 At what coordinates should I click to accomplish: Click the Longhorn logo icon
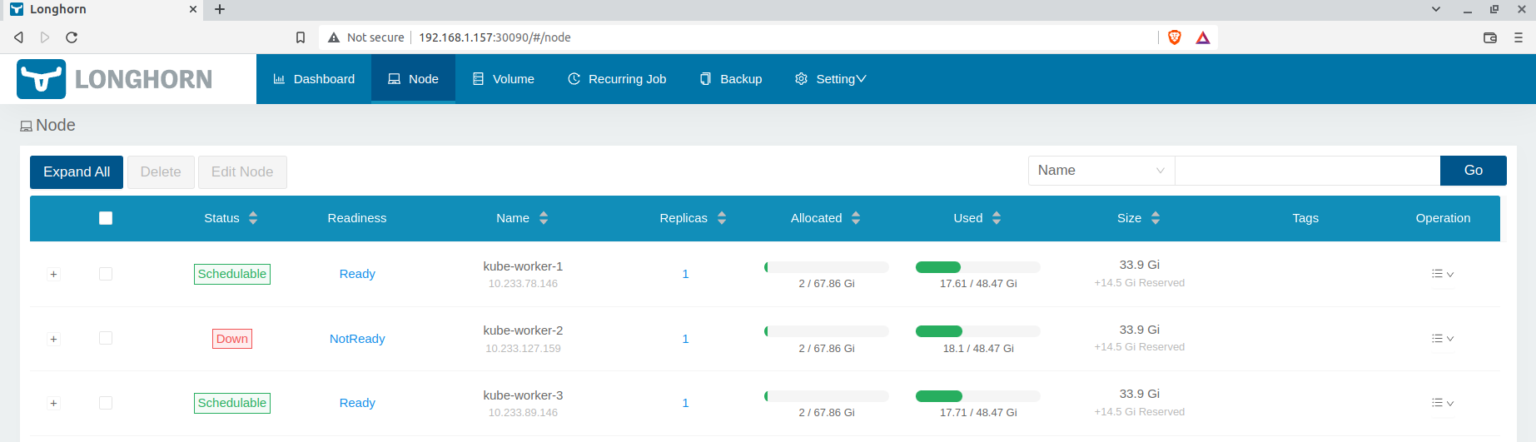click(41, 79)
